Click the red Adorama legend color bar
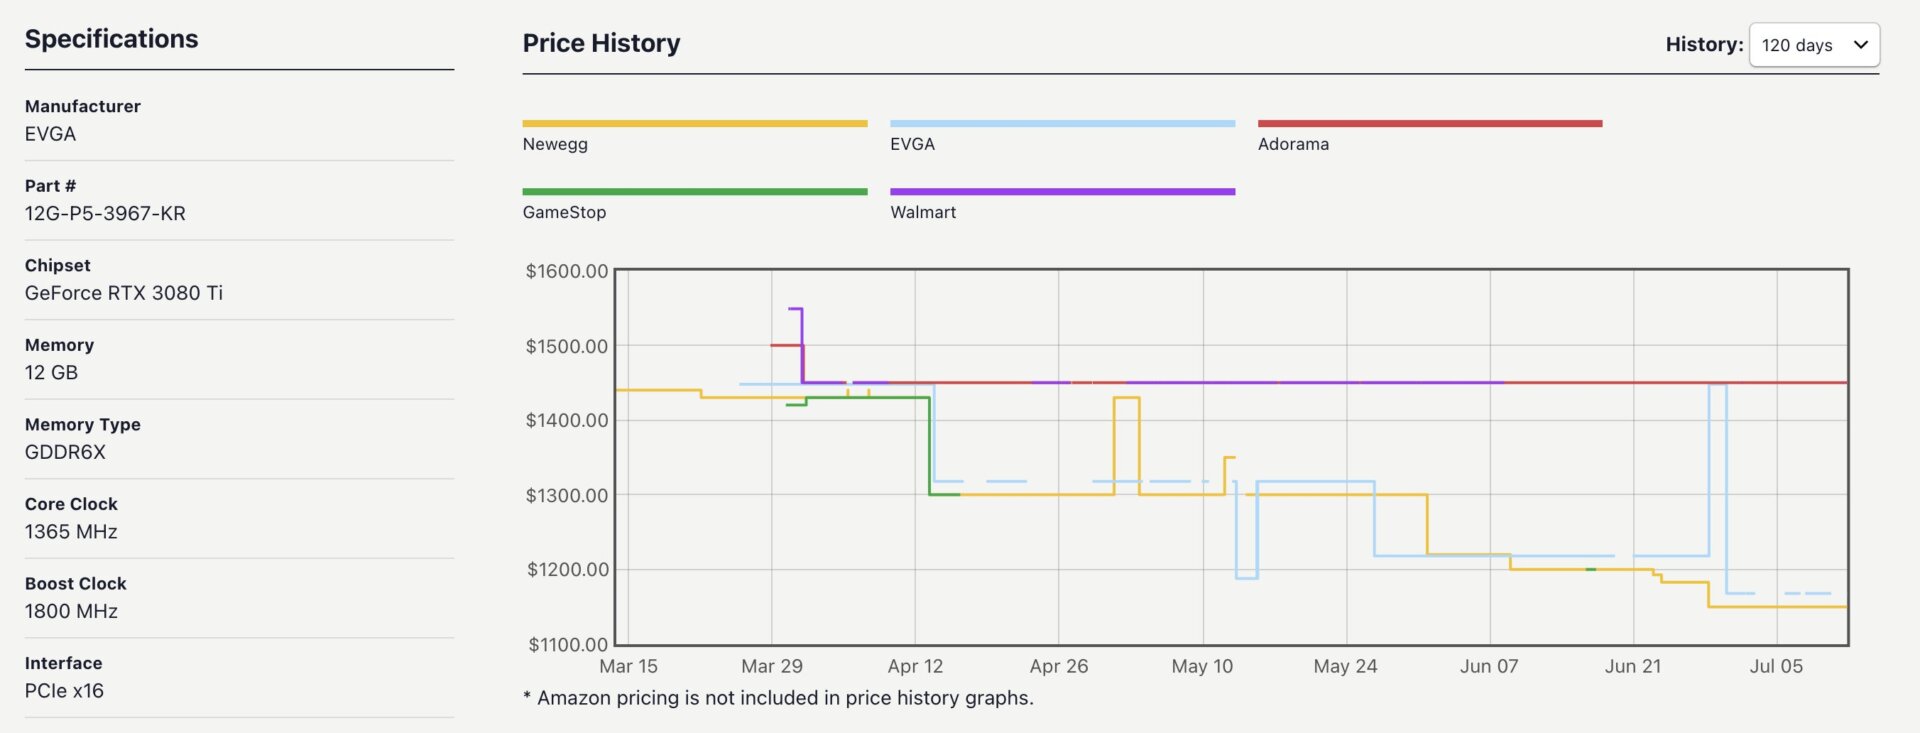This screenshot has width=1920, height=733. click(1430, 123)
